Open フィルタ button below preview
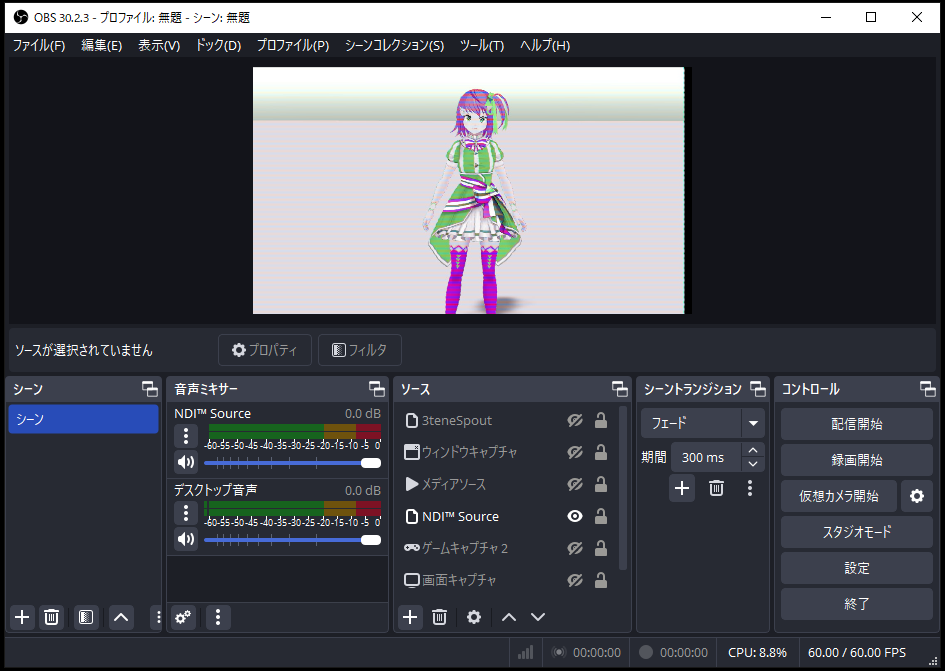945x671 pixels. (360, 350)
